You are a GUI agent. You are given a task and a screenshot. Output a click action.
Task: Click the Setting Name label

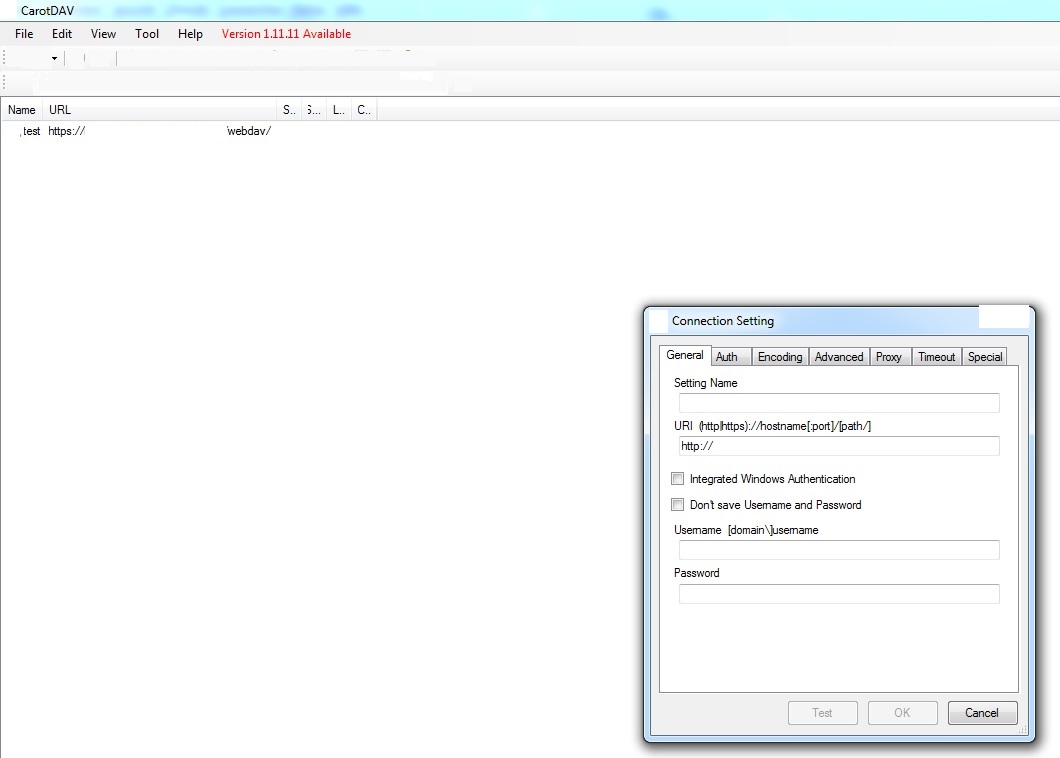705,383
